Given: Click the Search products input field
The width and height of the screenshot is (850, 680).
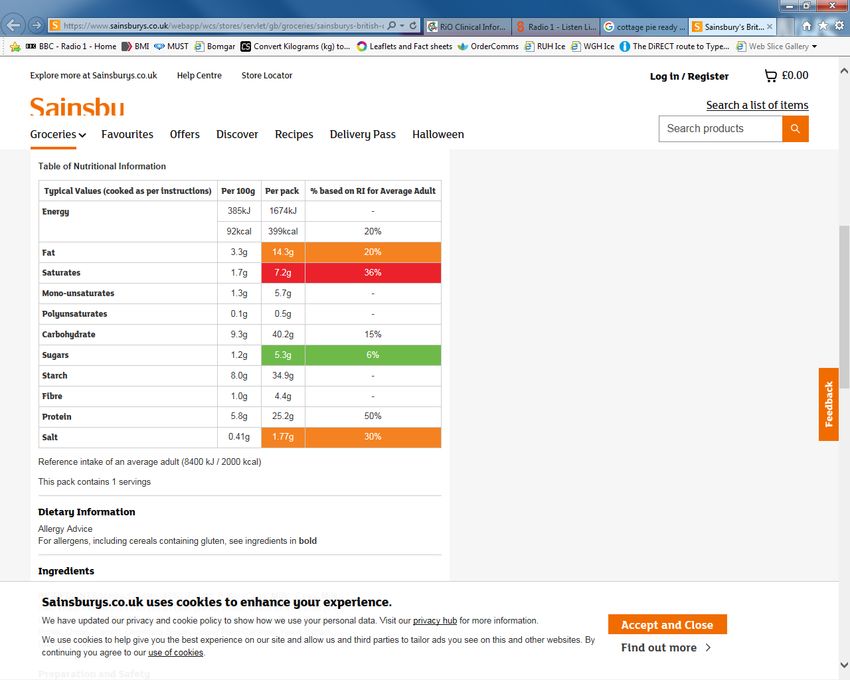Looking at the screenshot, I should pos(720,129).
